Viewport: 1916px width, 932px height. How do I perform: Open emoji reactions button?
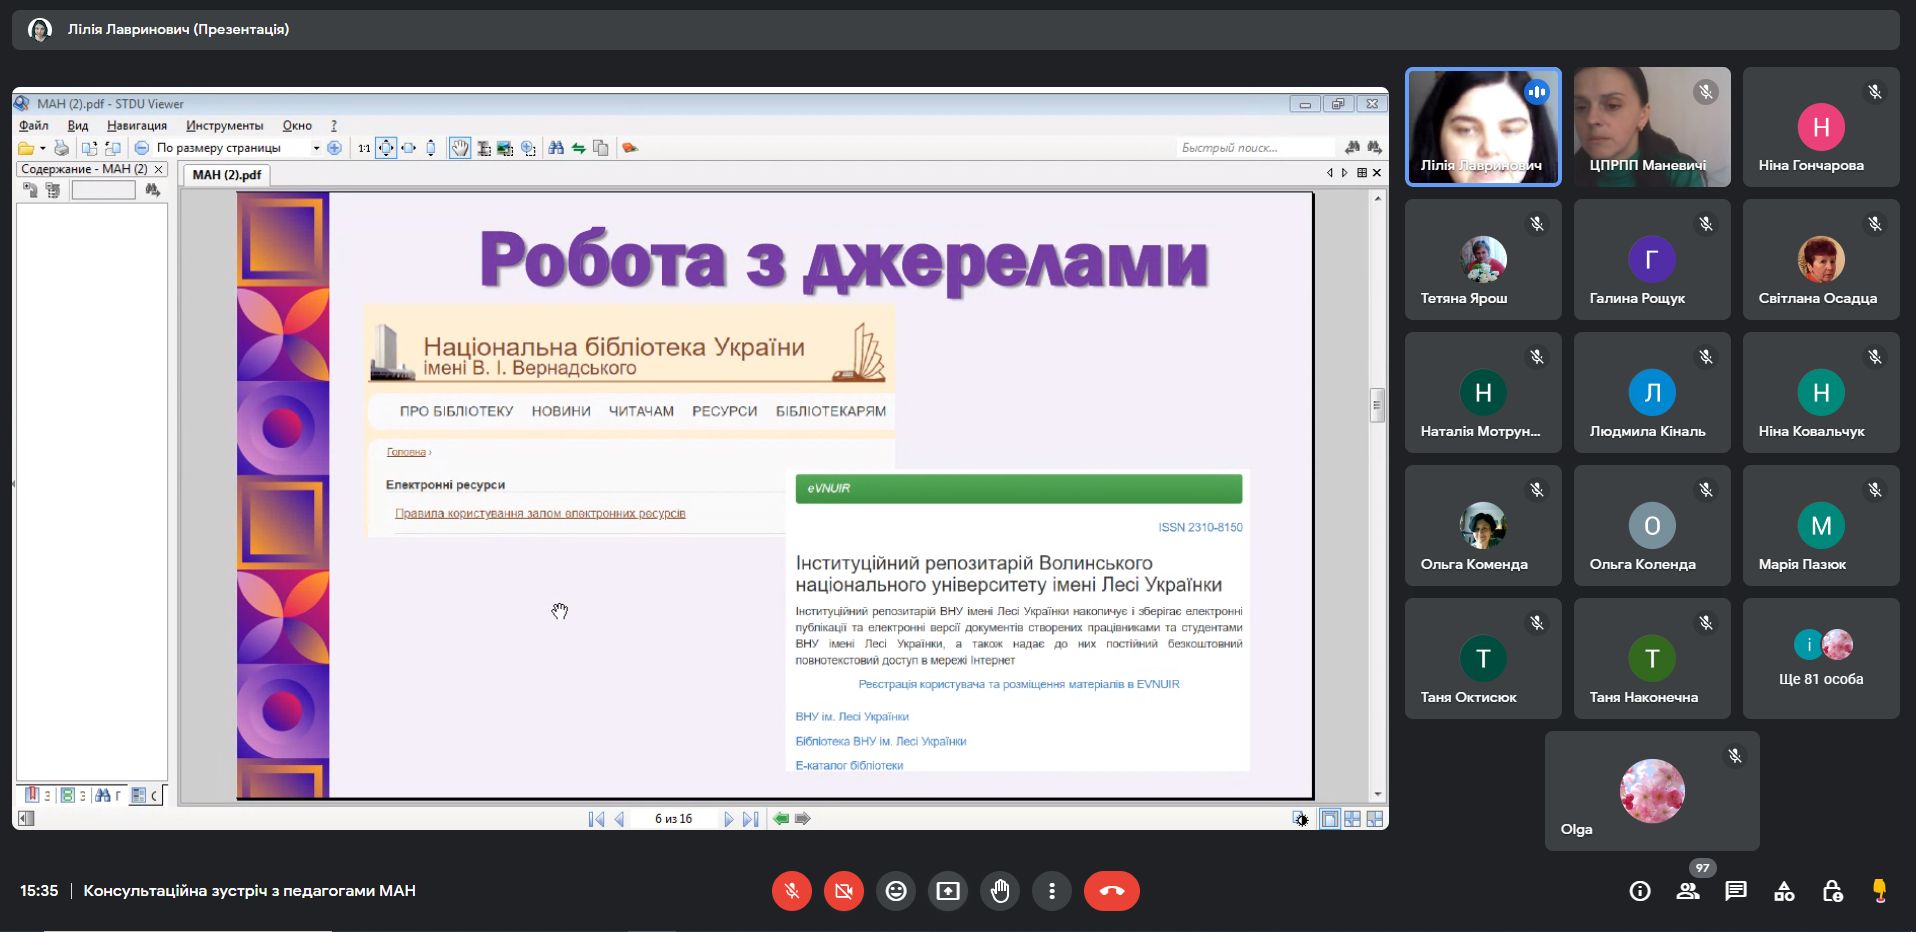[x=895, y=891]
